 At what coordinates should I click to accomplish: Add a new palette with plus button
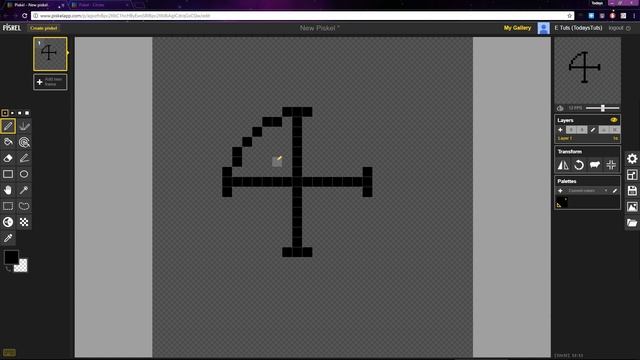[x=560, y=191]
